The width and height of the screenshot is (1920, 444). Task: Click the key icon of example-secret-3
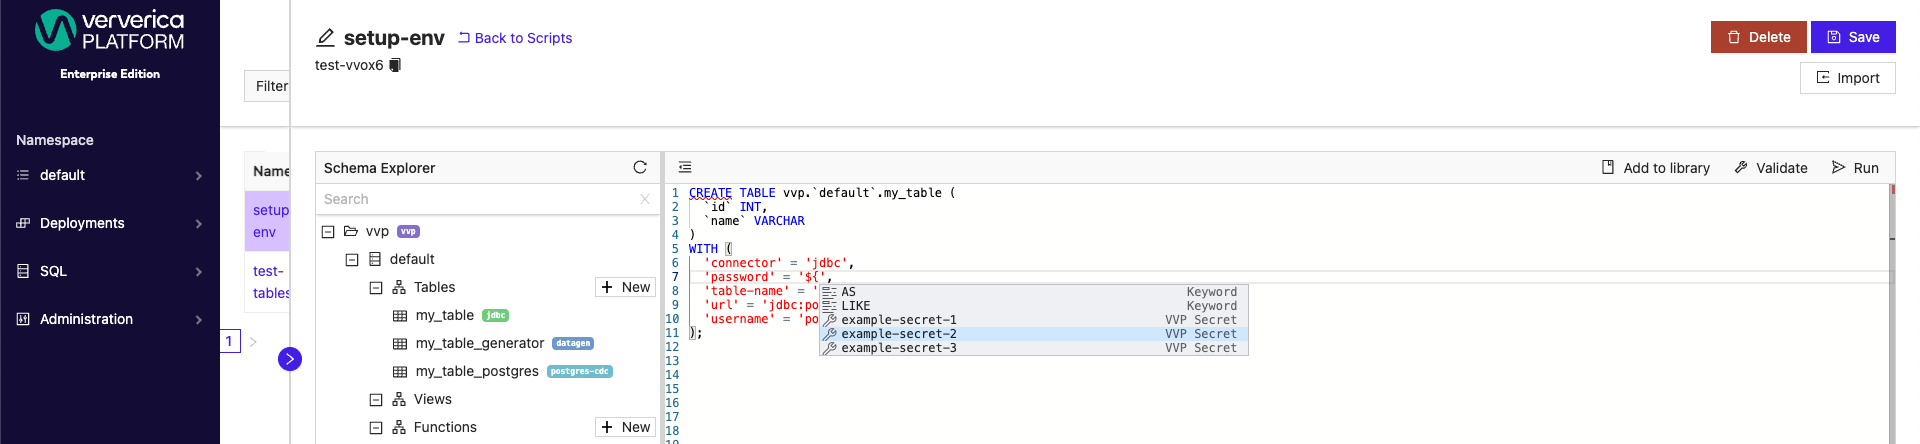[x=830, y=348]
